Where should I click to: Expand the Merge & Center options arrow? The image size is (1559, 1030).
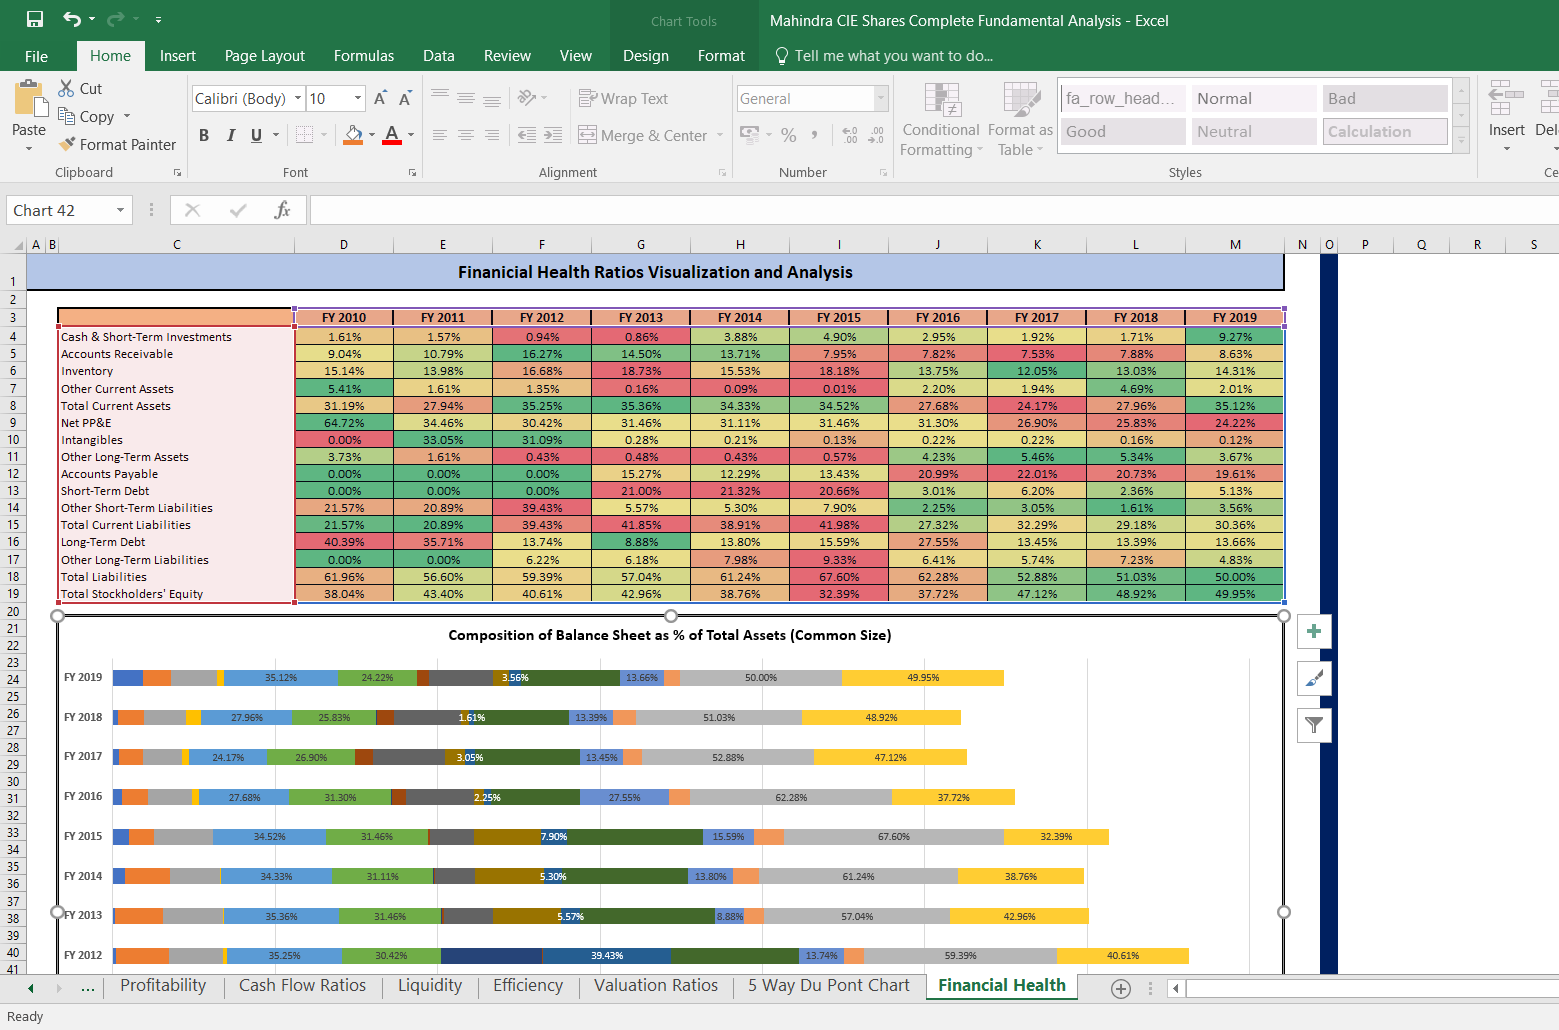[720, 135]
